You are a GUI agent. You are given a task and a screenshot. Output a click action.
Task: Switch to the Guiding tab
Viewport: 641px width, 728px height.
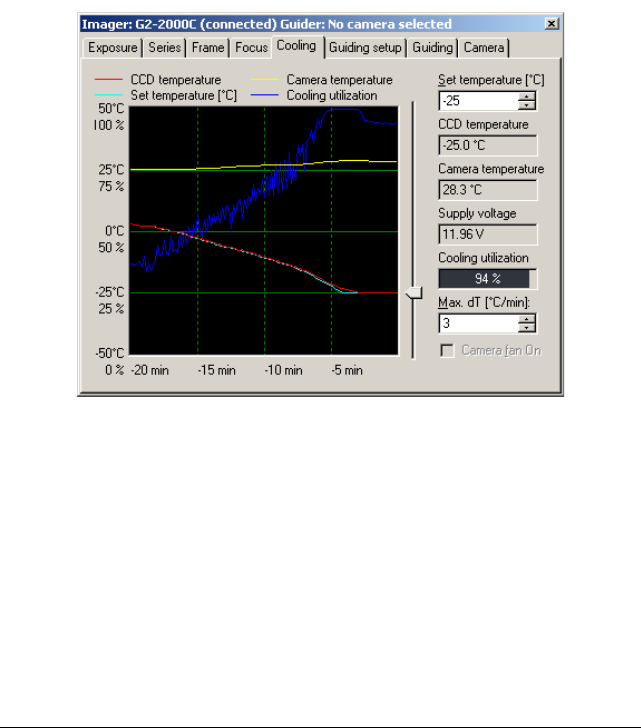coord(433,48)
